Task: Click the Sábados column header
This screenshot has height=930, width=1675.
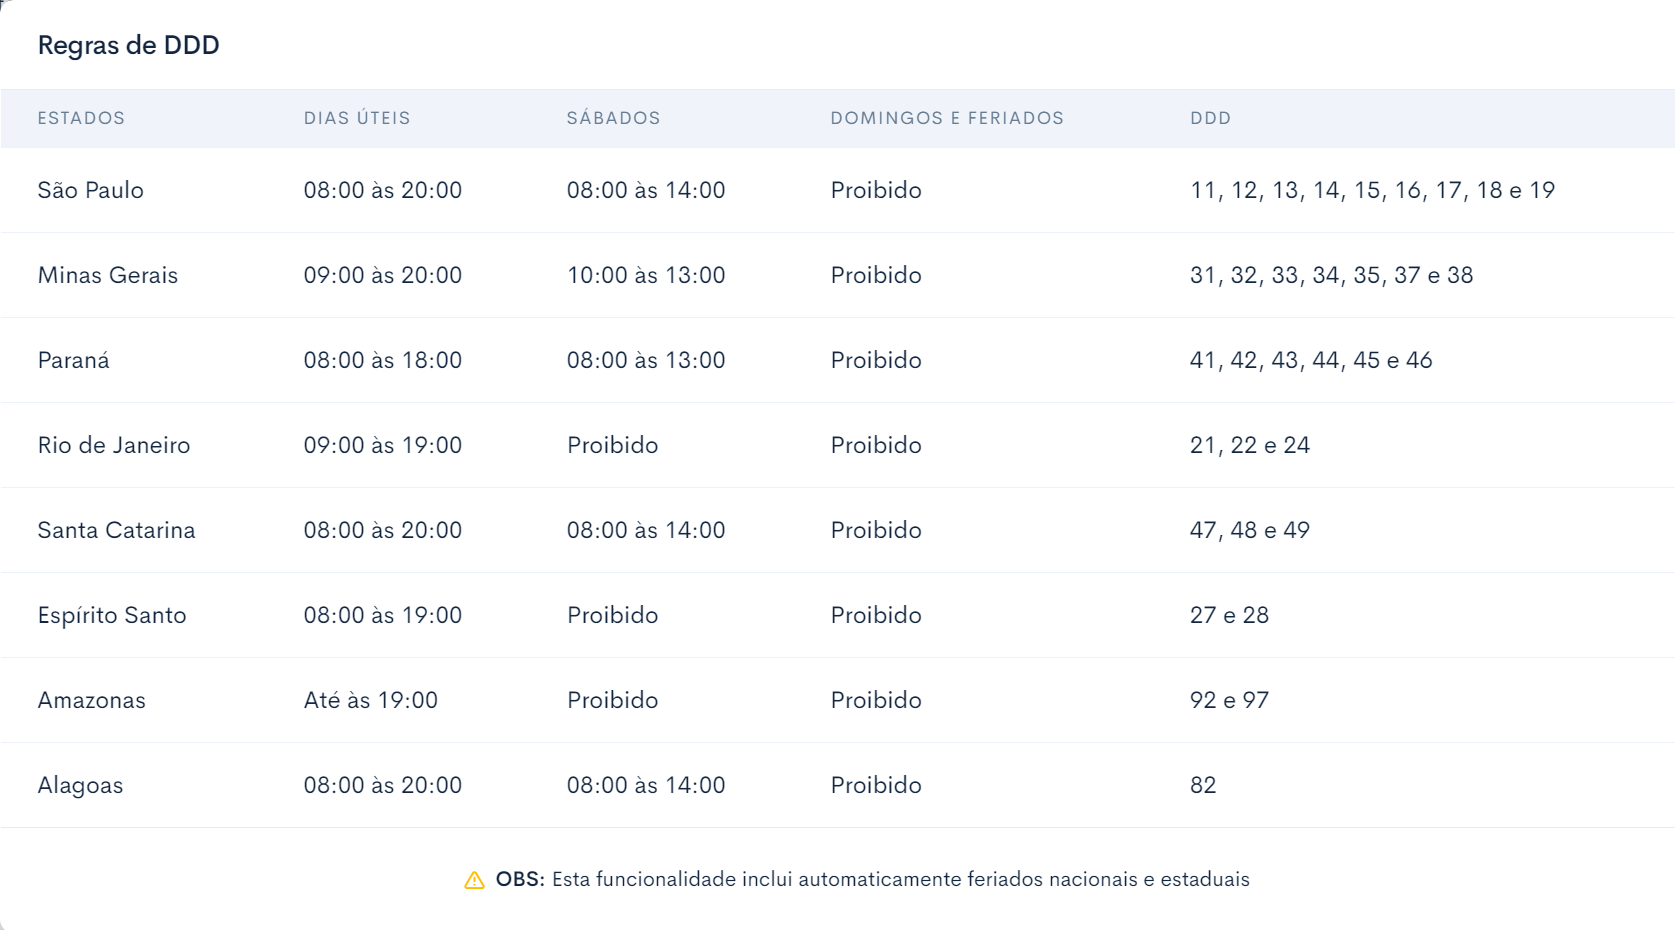Action: (x=613, y=118)
